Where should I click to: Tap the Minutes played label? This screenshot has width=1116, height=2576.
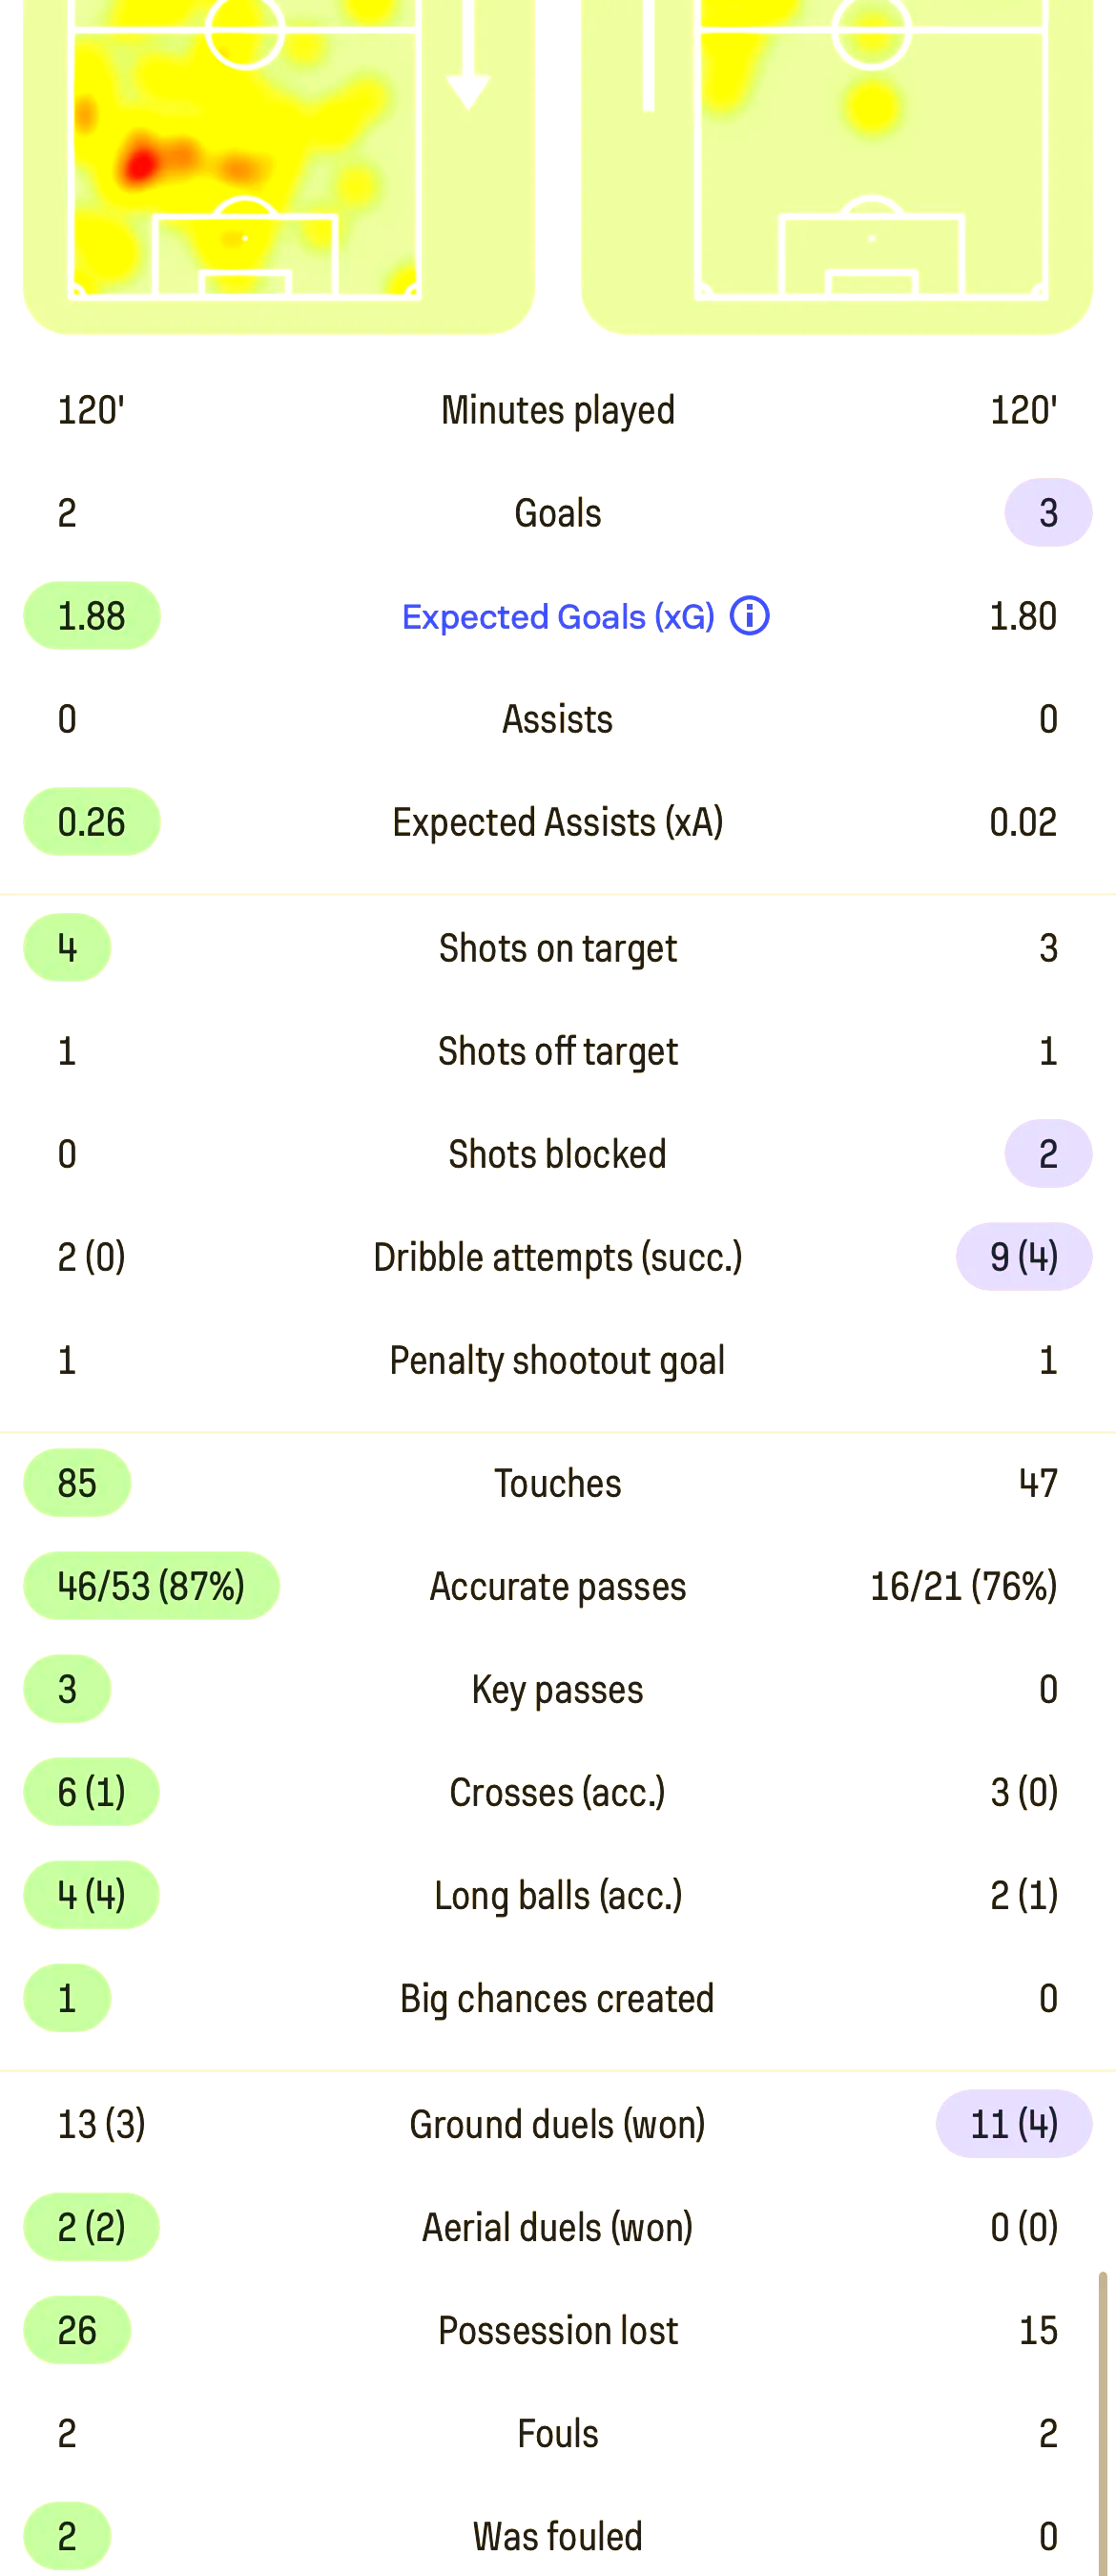click(558, 410)
